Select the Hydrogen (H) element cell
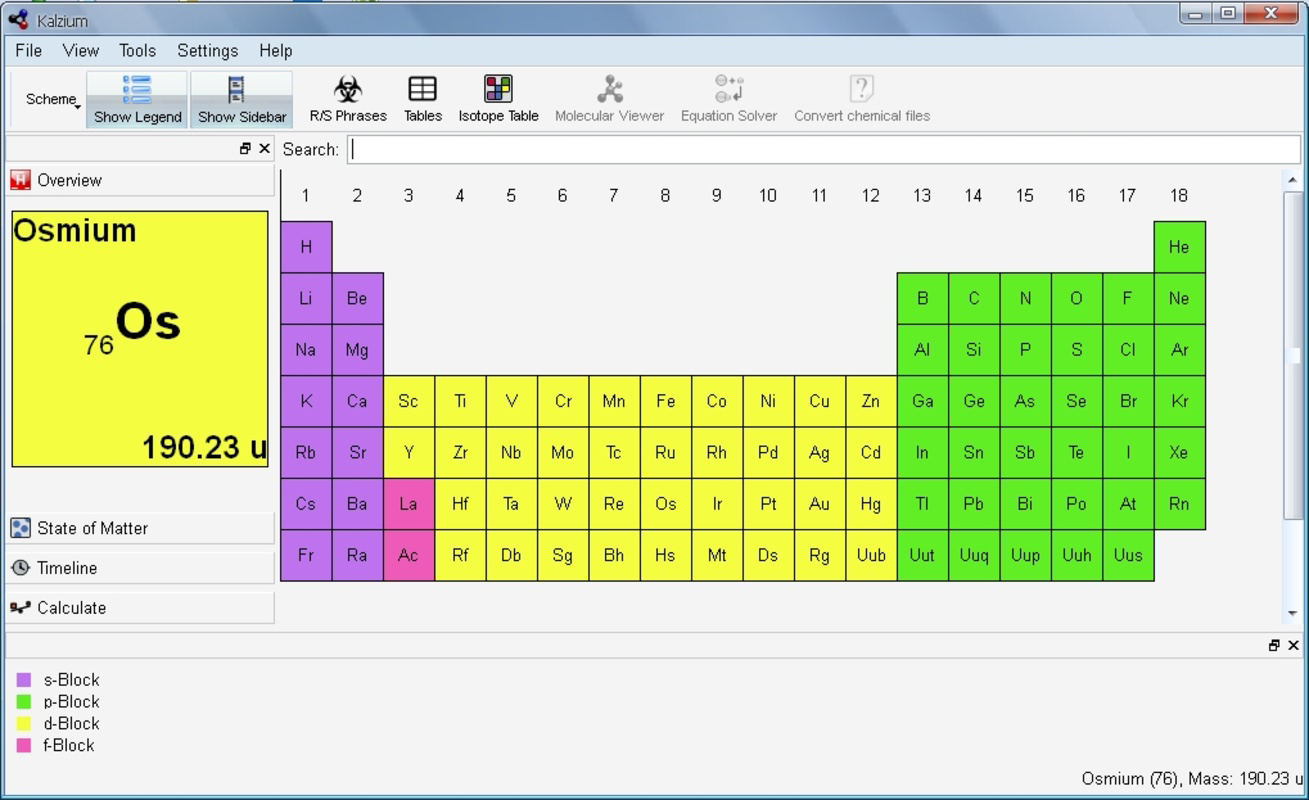The image size is (1309, 800). pyautogui.click(x=306, y=247)
